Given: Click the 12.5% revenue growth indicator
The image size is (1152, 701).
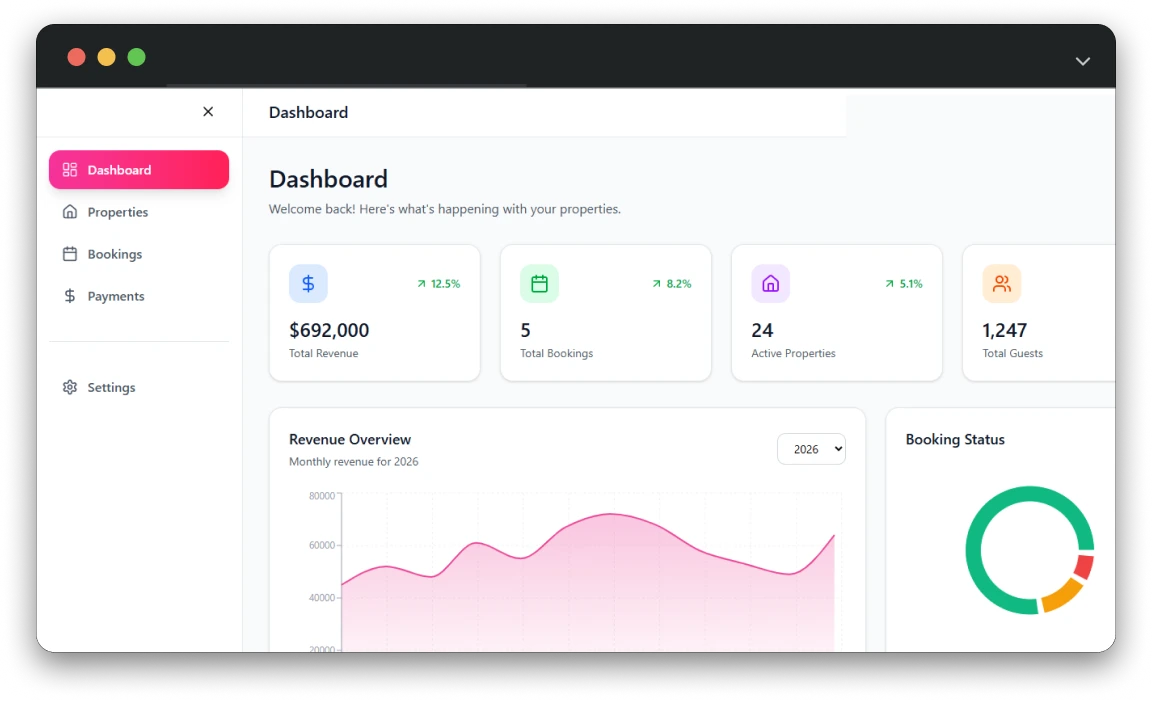Looking at the screenshot, I should pos(438,284).
